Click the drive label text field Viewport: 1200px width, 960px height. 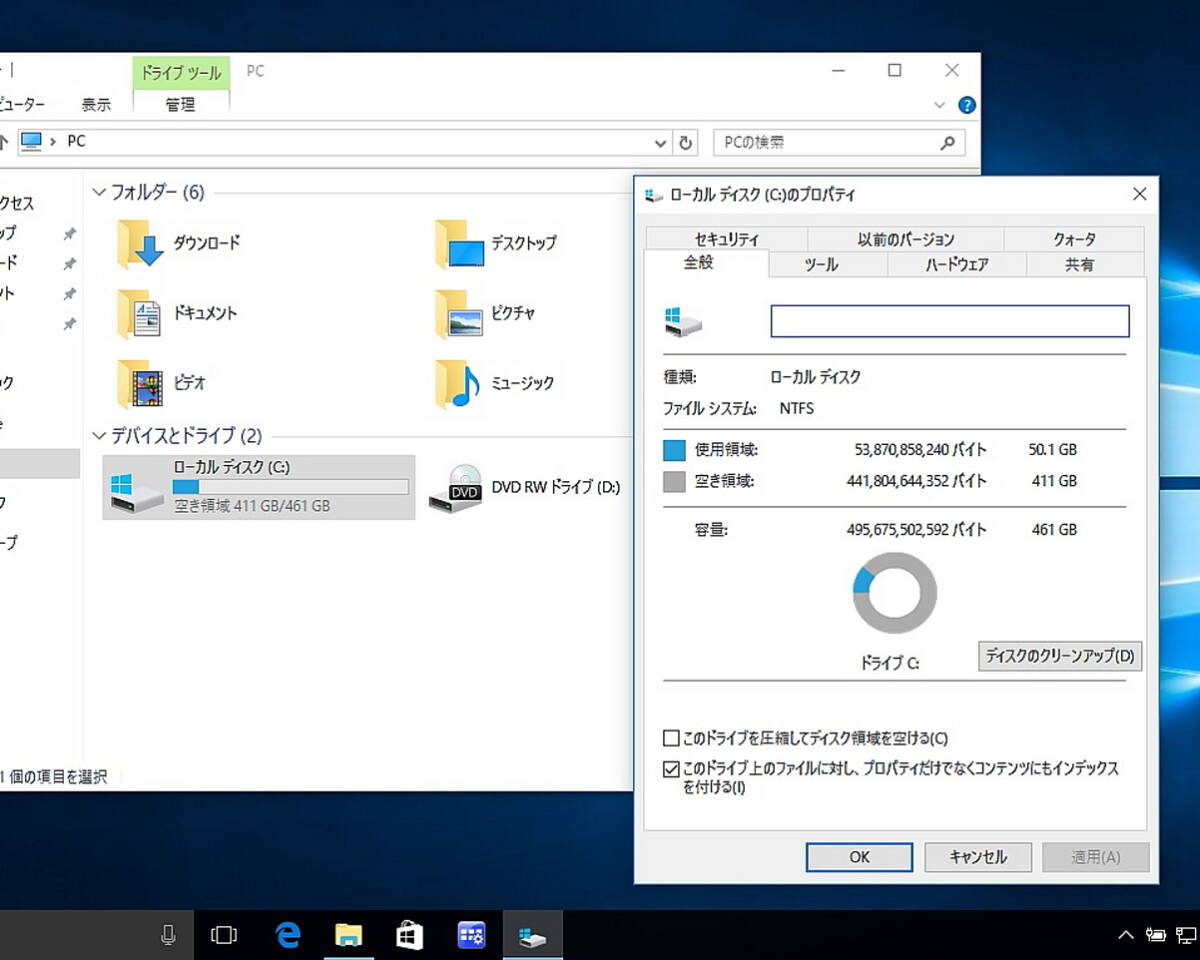click(x=949, y=321)
